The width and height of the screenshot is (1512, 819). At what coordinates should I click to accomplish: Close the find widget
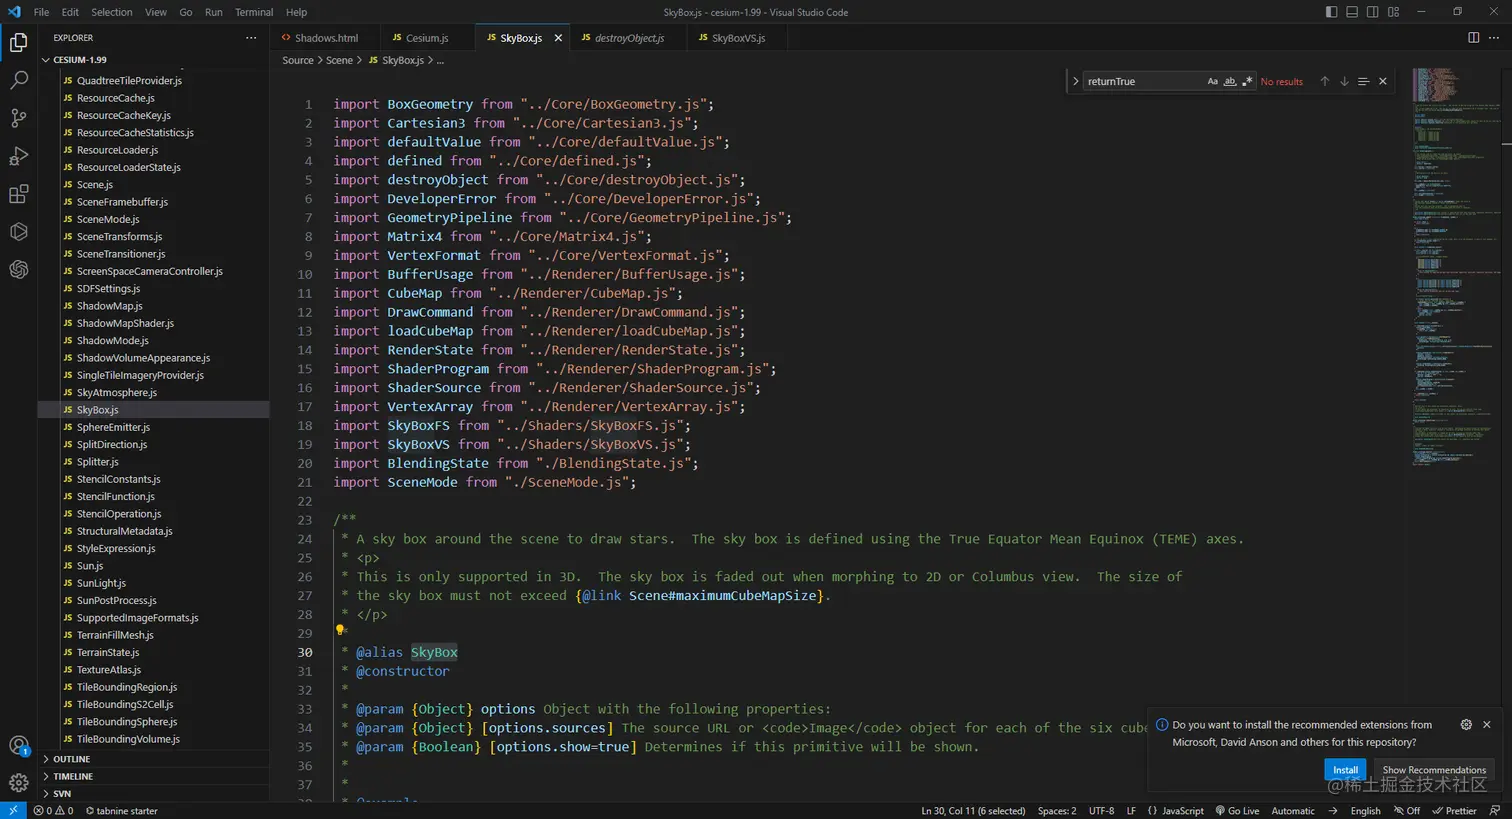[x=1383, y=82]
